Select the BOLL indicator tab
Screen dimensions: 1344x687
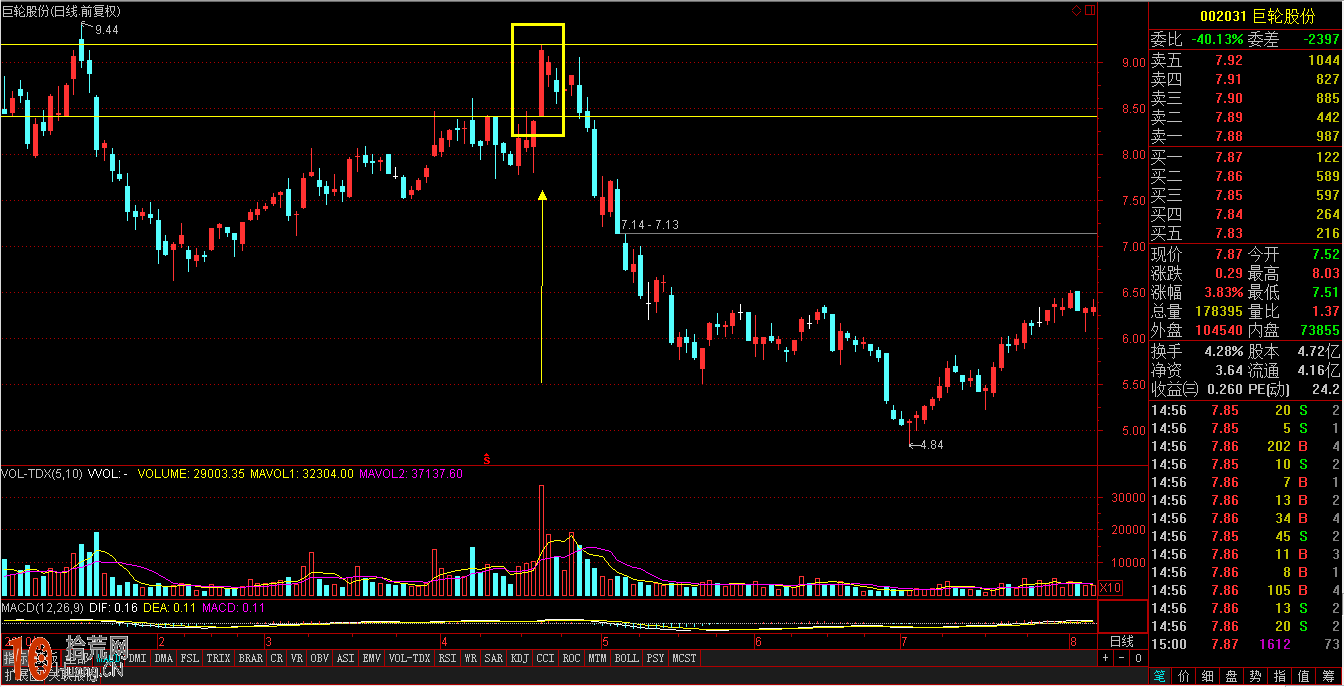(627, 658)
